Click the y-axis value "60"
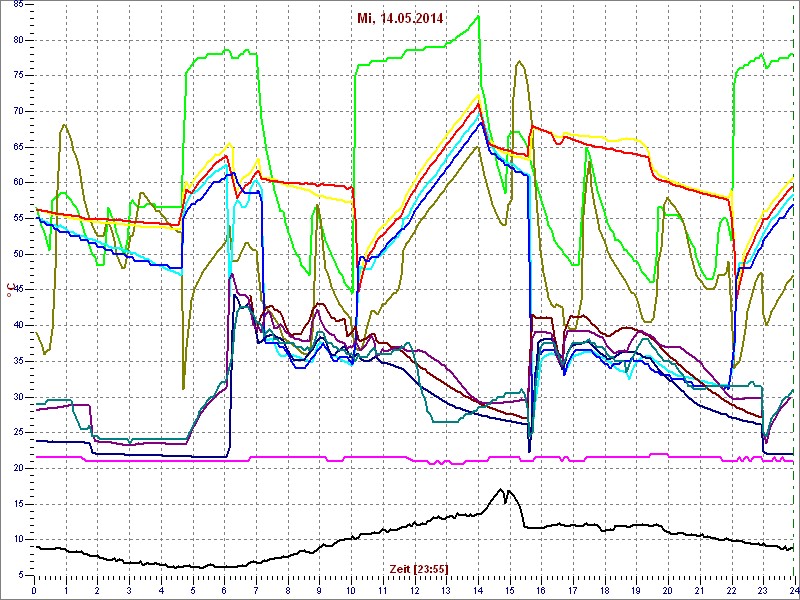The height and width of the screenshot is (600, 800). [x=19, y=183]
